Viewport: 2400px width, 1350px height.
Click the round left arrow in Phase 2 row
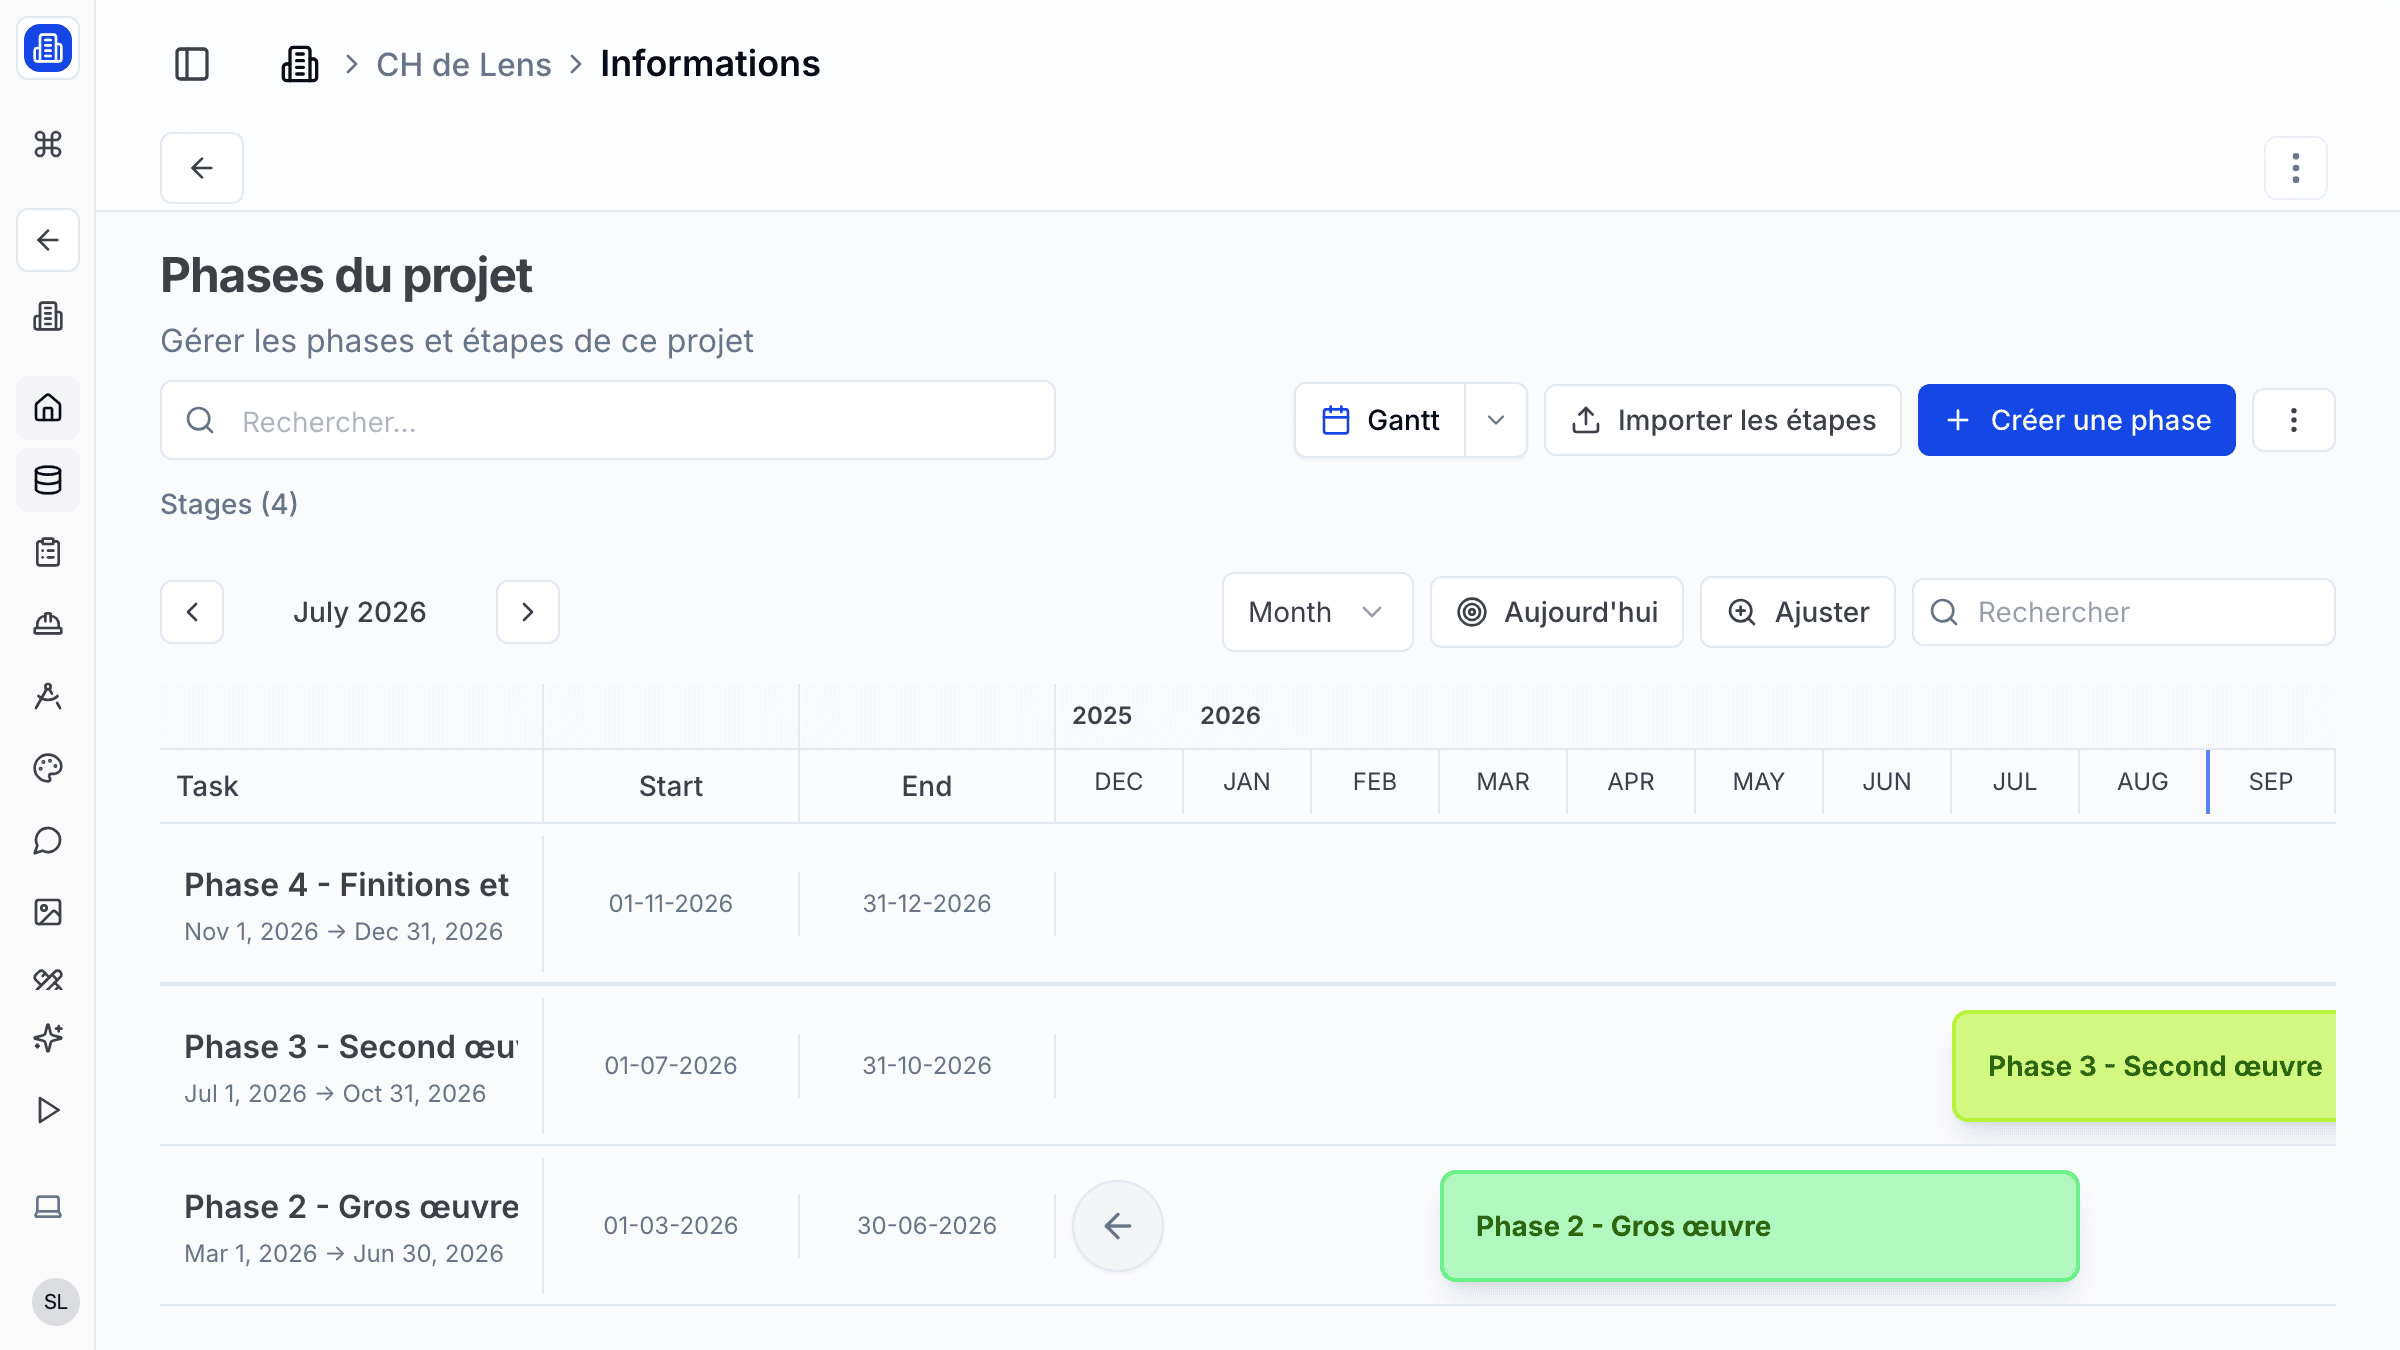coord(1118,1226)
